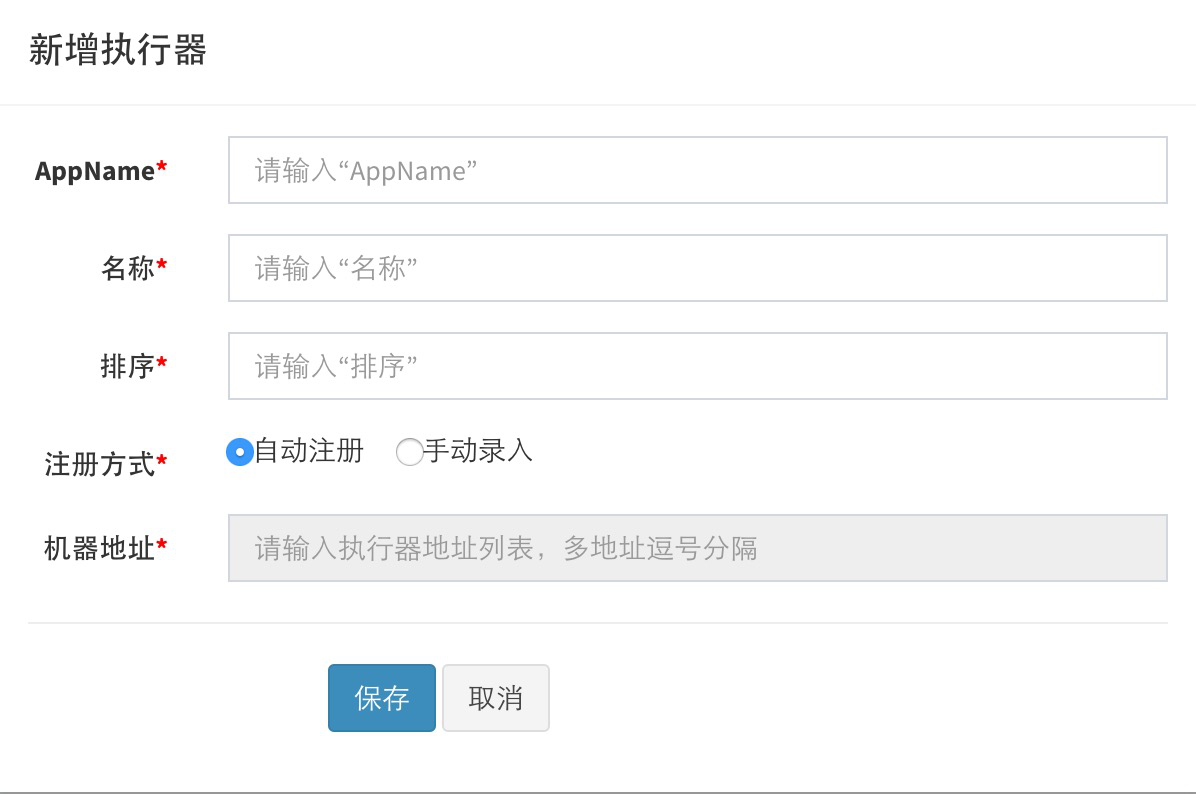Click the disabled 机器地址 address input

(x=697, y=548)
